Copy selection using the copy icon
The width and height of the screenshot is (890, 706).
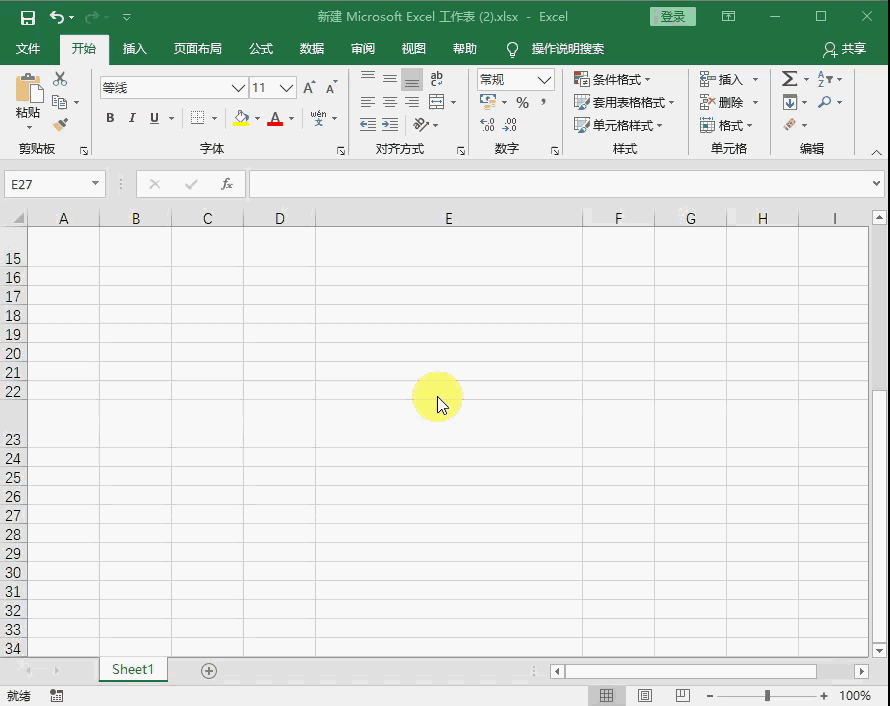(x=60, y=102)
